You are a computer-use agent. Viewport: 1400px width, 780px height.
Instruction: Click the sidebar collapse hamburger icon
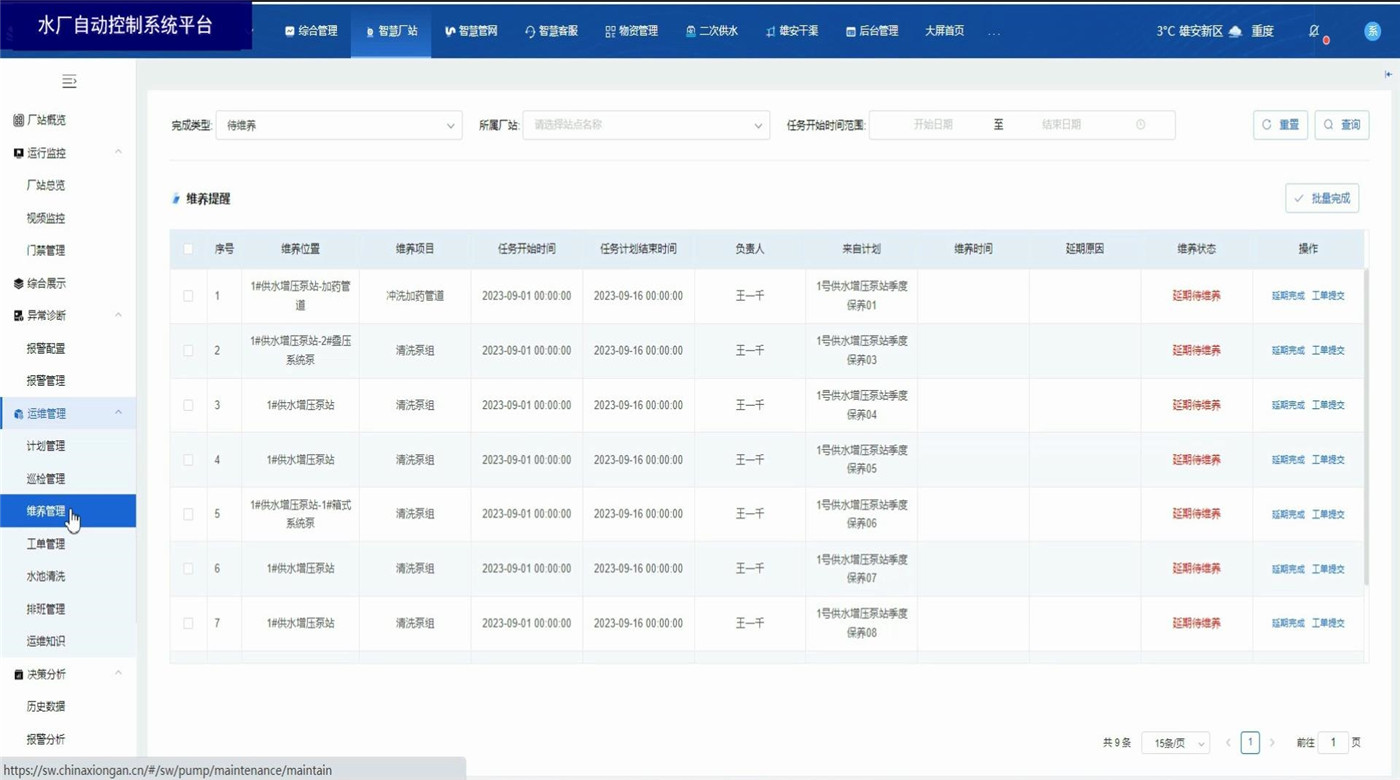click(69, 81)
